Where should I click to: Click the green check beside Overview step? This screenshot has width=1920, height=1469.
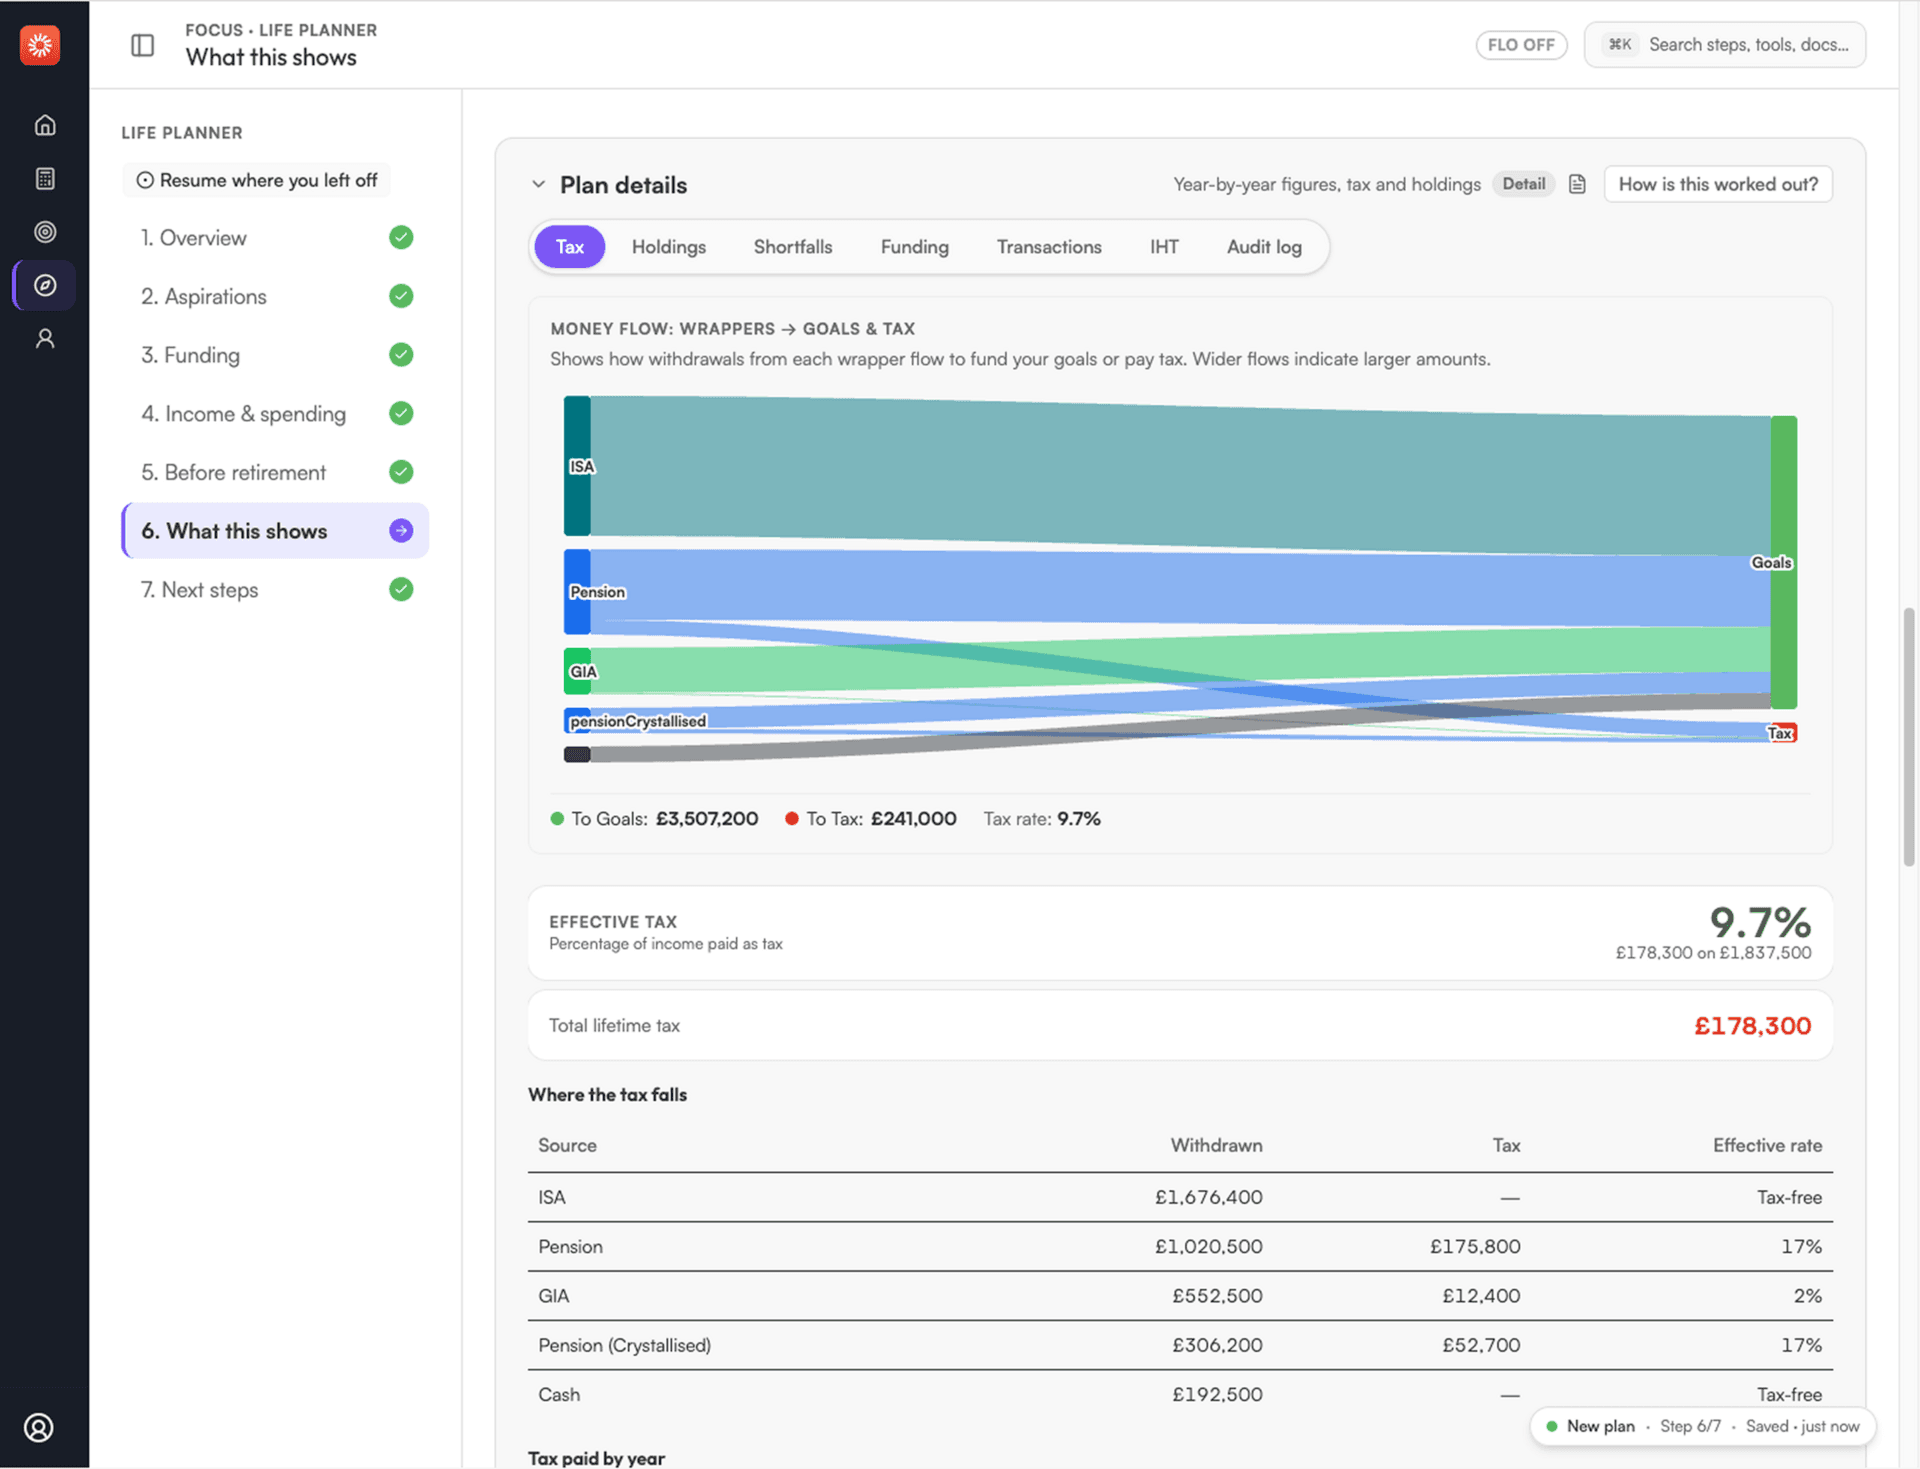coord(401,238)
